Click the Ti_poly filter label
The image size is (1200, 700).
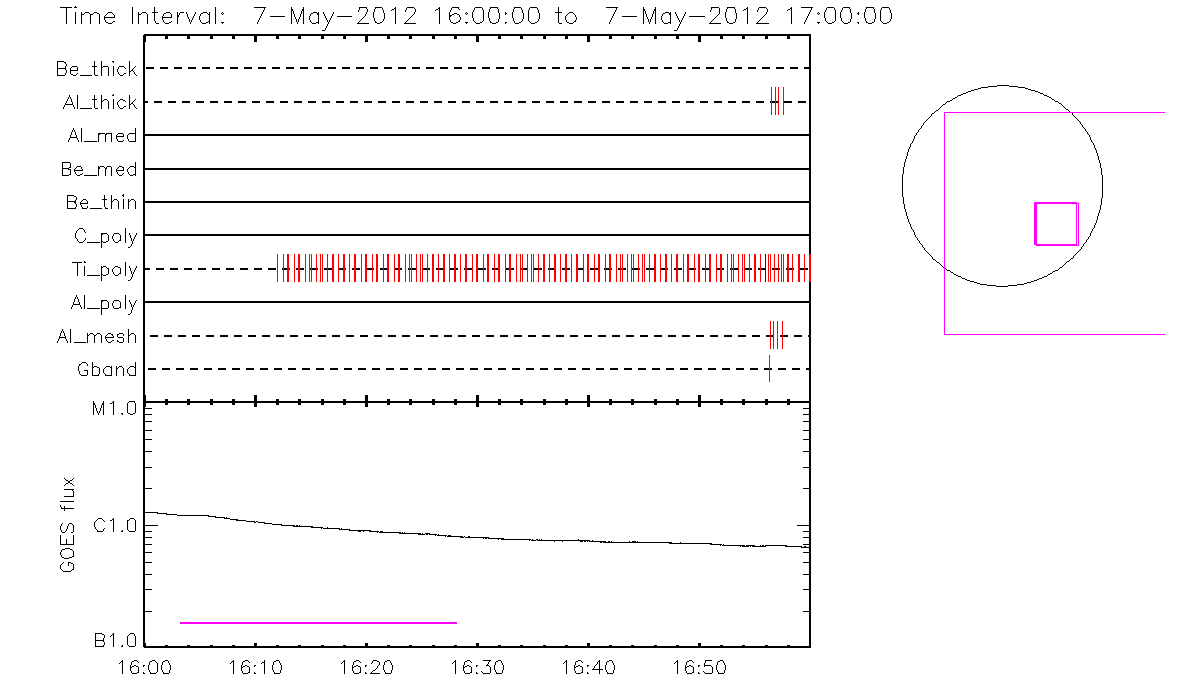coord(104,269)
